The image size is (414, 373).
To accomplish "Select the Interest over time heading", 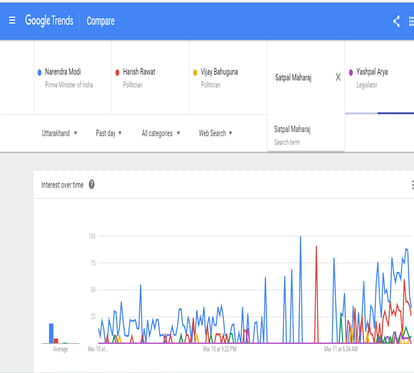I will pyautogui.click(x=62, y=185).
